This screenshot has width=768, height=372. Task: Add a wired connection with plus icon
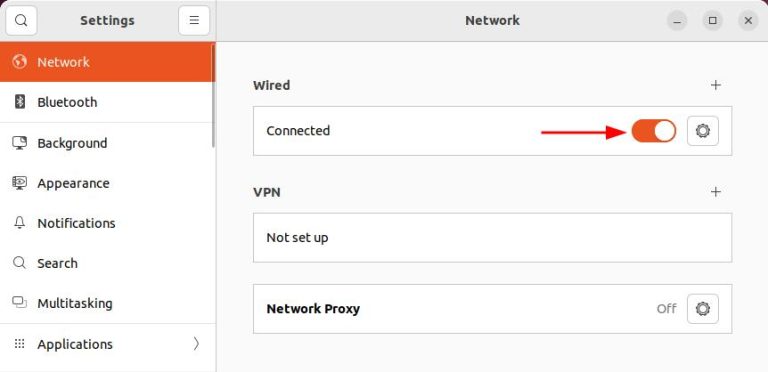716,85
